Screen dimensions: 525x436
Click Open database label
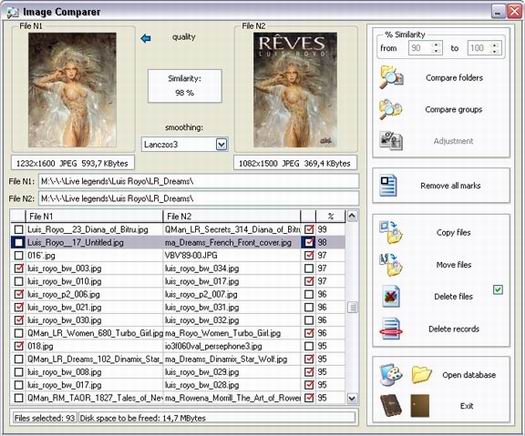coord(469,375)
